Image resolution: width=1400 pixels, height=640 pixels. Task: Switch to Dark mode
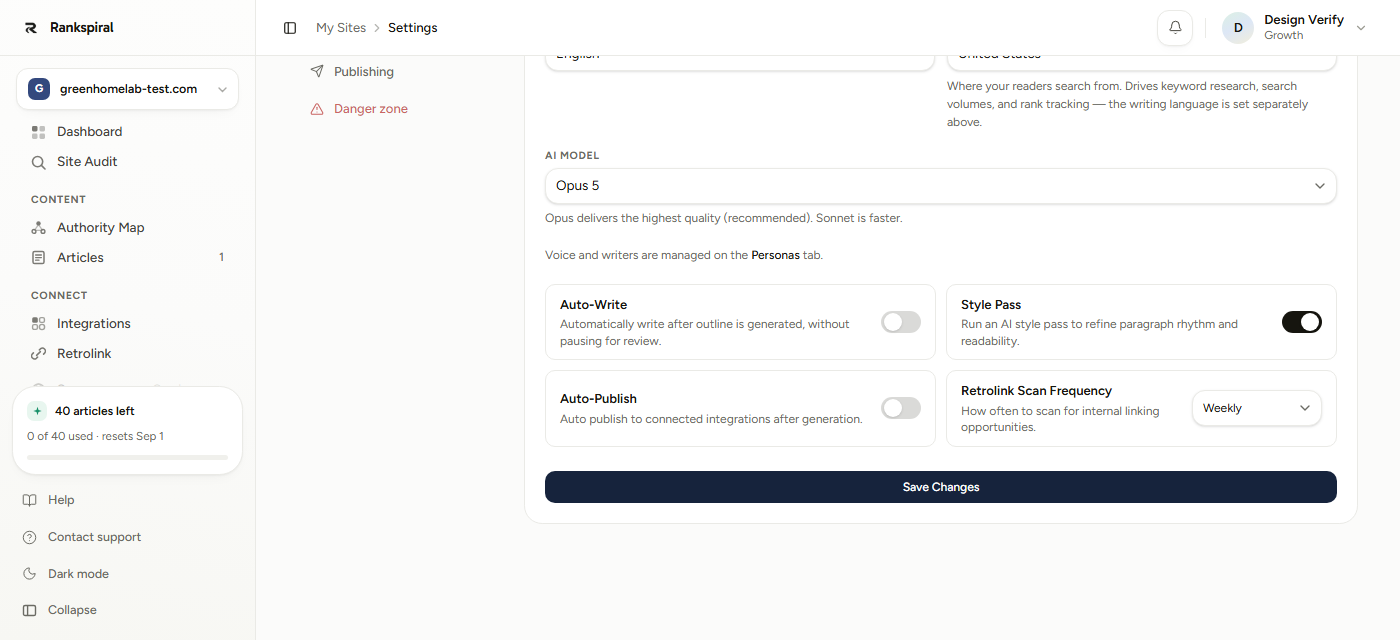tap(78, 574)
